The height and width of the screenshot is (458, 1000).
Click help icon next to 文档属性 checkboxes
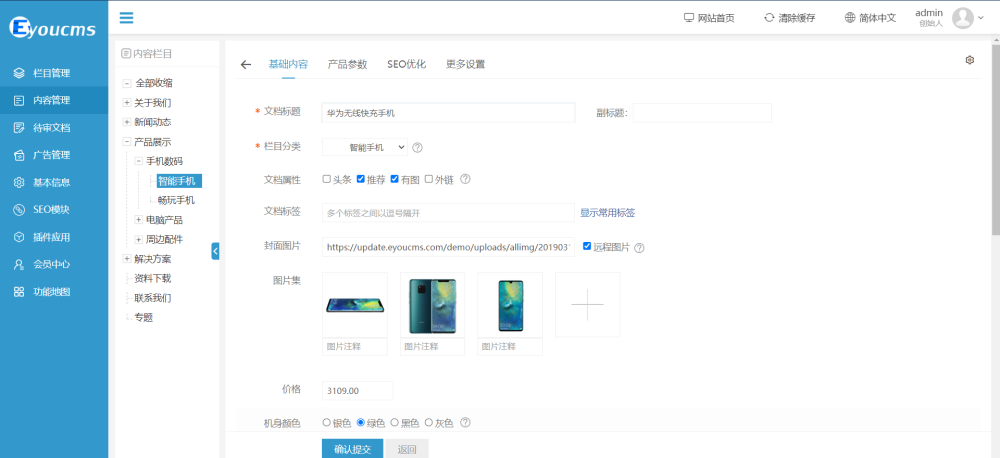pos(466,179)
